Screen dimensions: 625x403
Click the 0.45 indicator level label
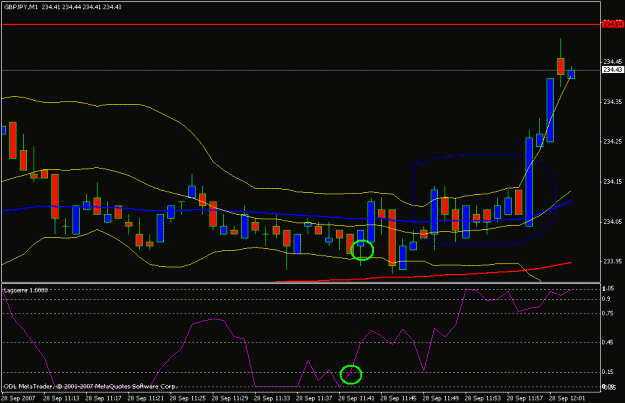coord(608,342)
